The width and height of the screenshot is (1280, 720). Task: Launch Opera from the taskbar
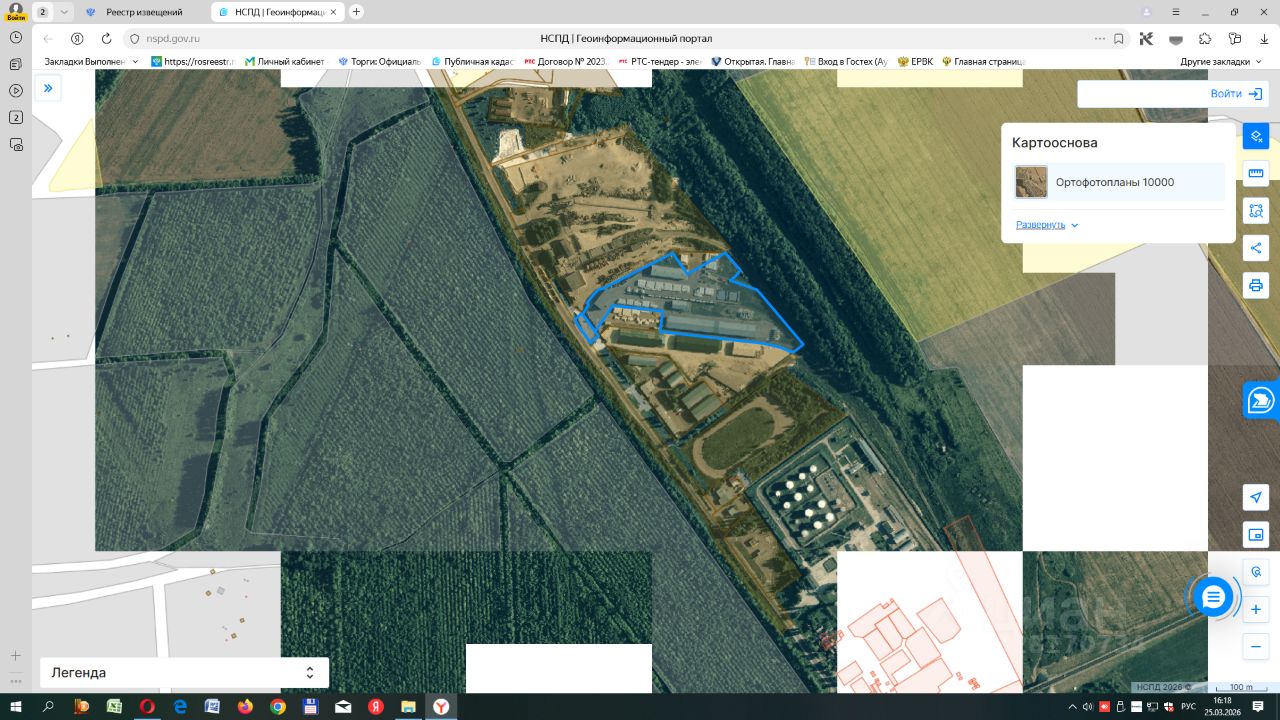147,706
